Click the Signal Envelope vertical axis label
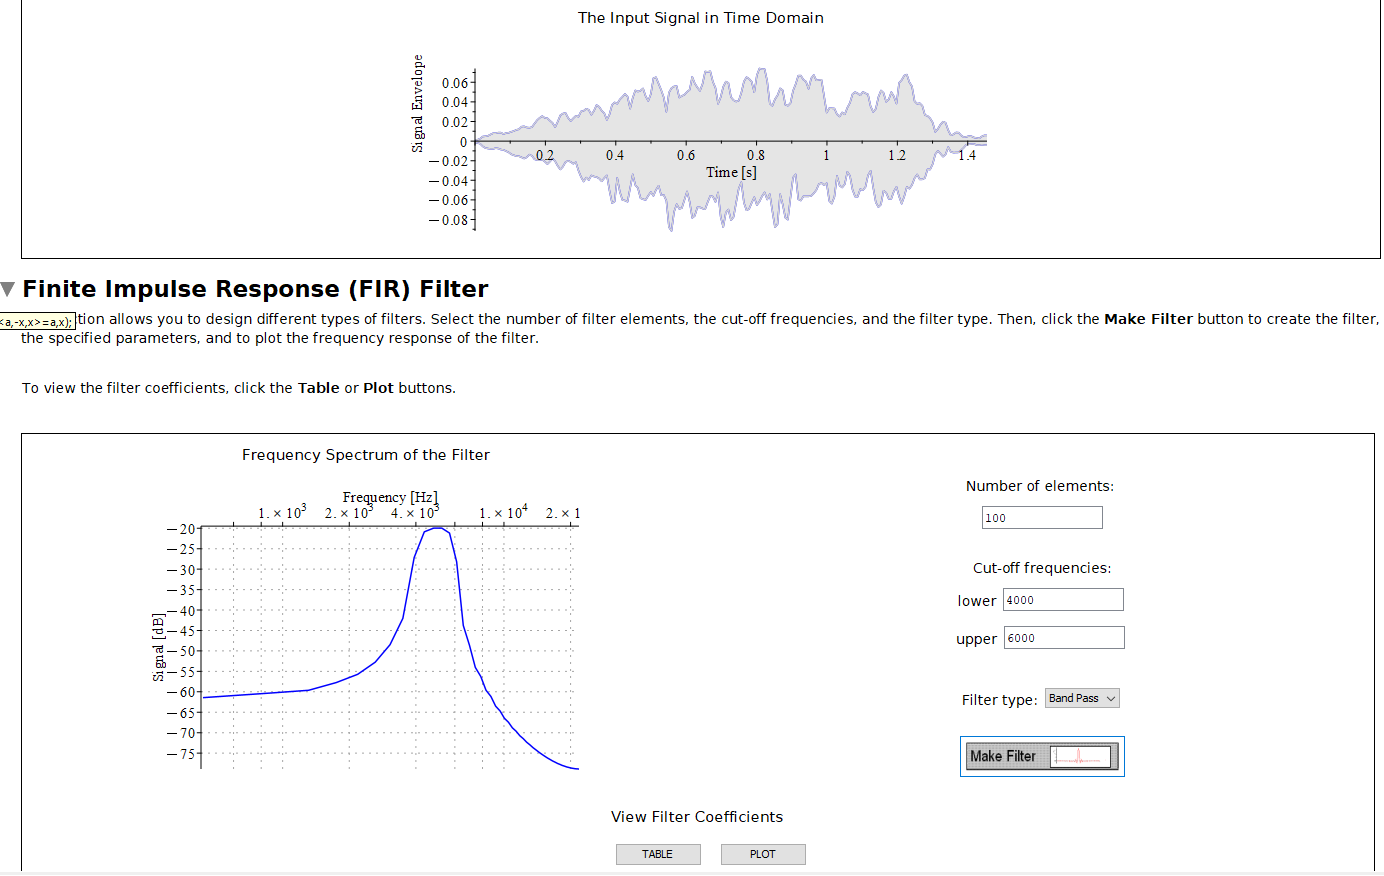The image size is (1384, 876). [418, 104]
